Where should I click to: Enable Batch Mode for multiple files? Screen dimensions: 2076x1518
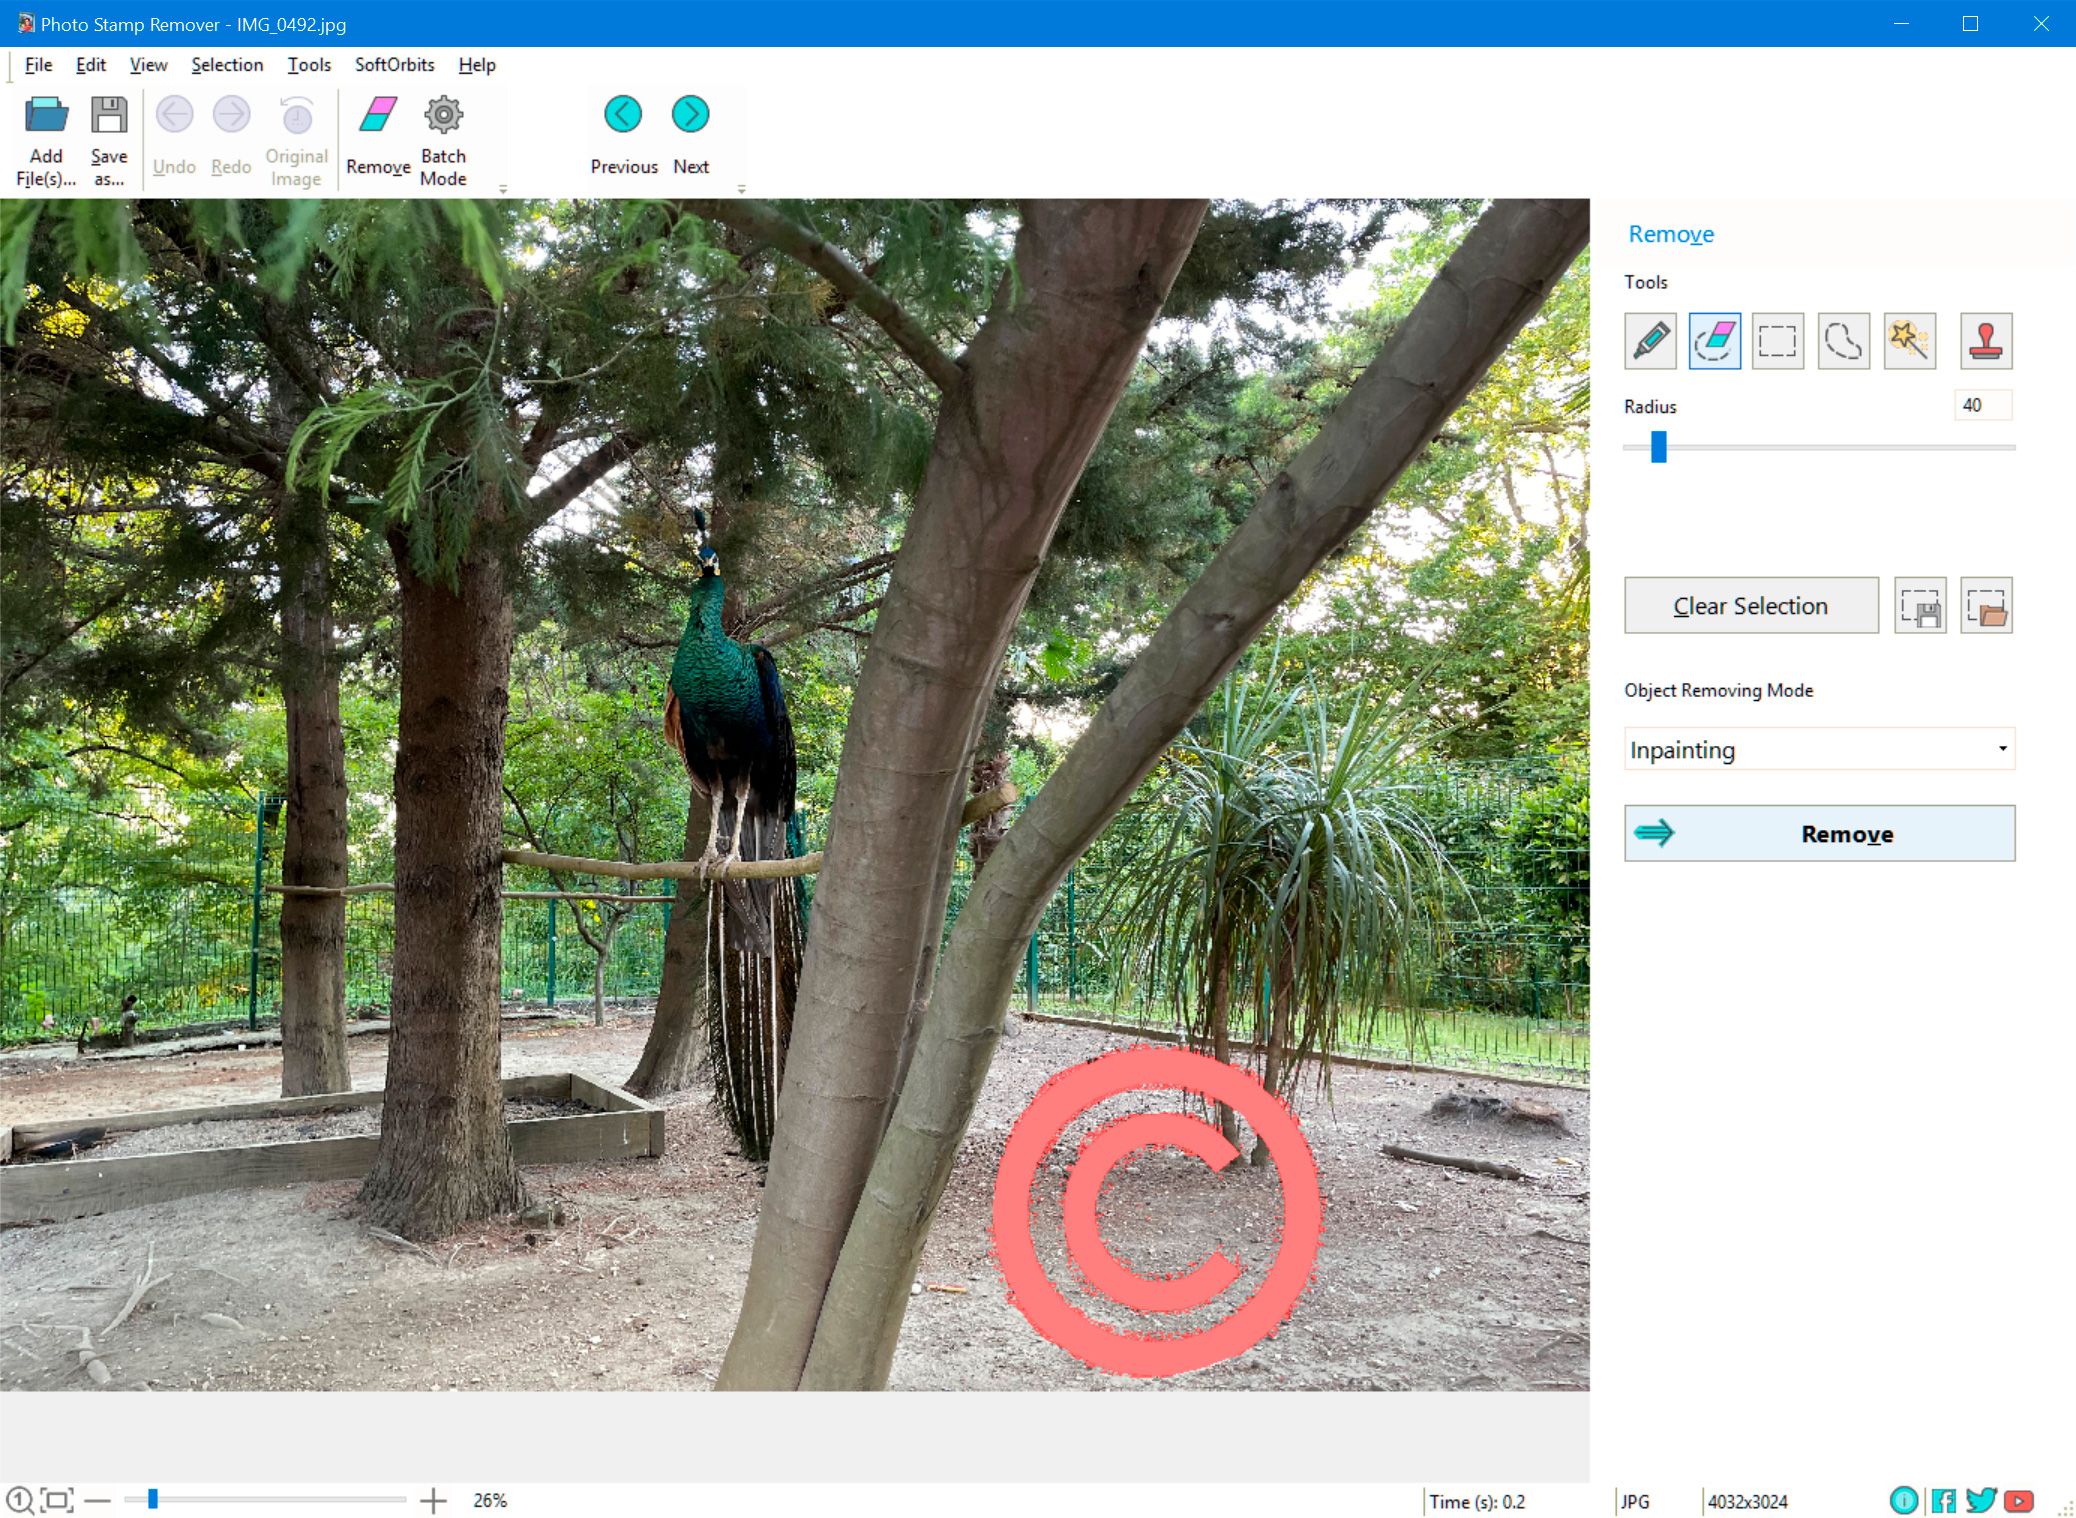pos(445,137)
